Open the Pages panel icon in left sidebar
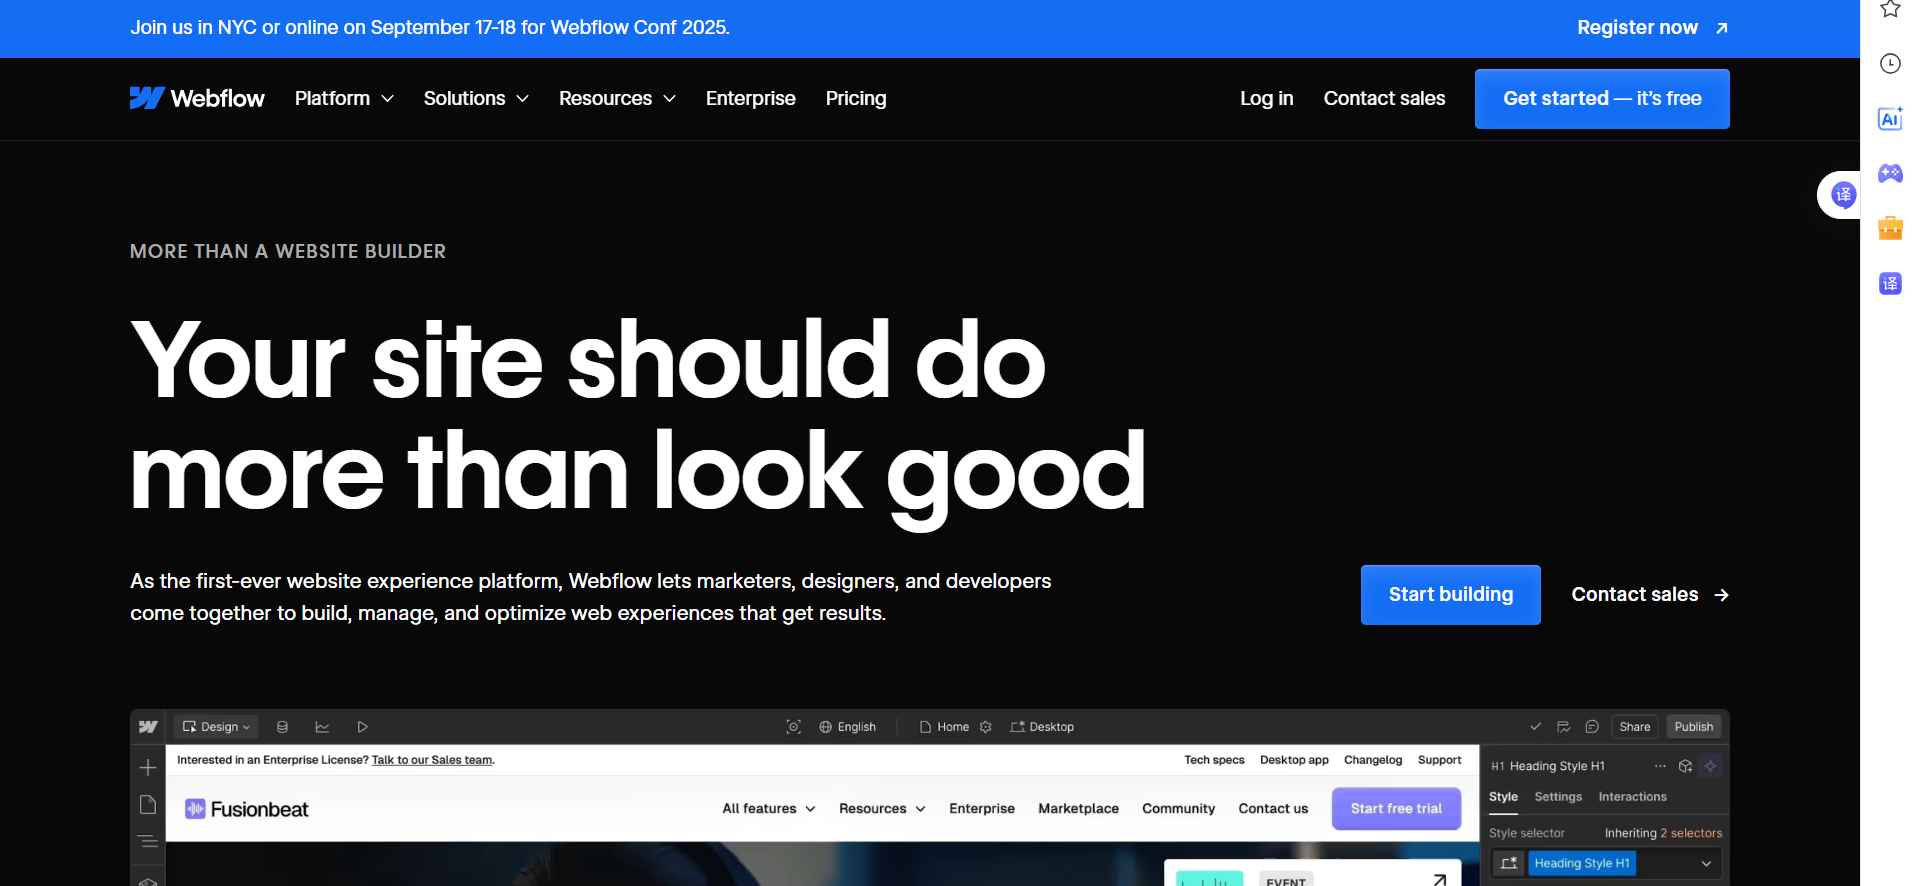Viewport: 1914px width, 886px height. 148,805
